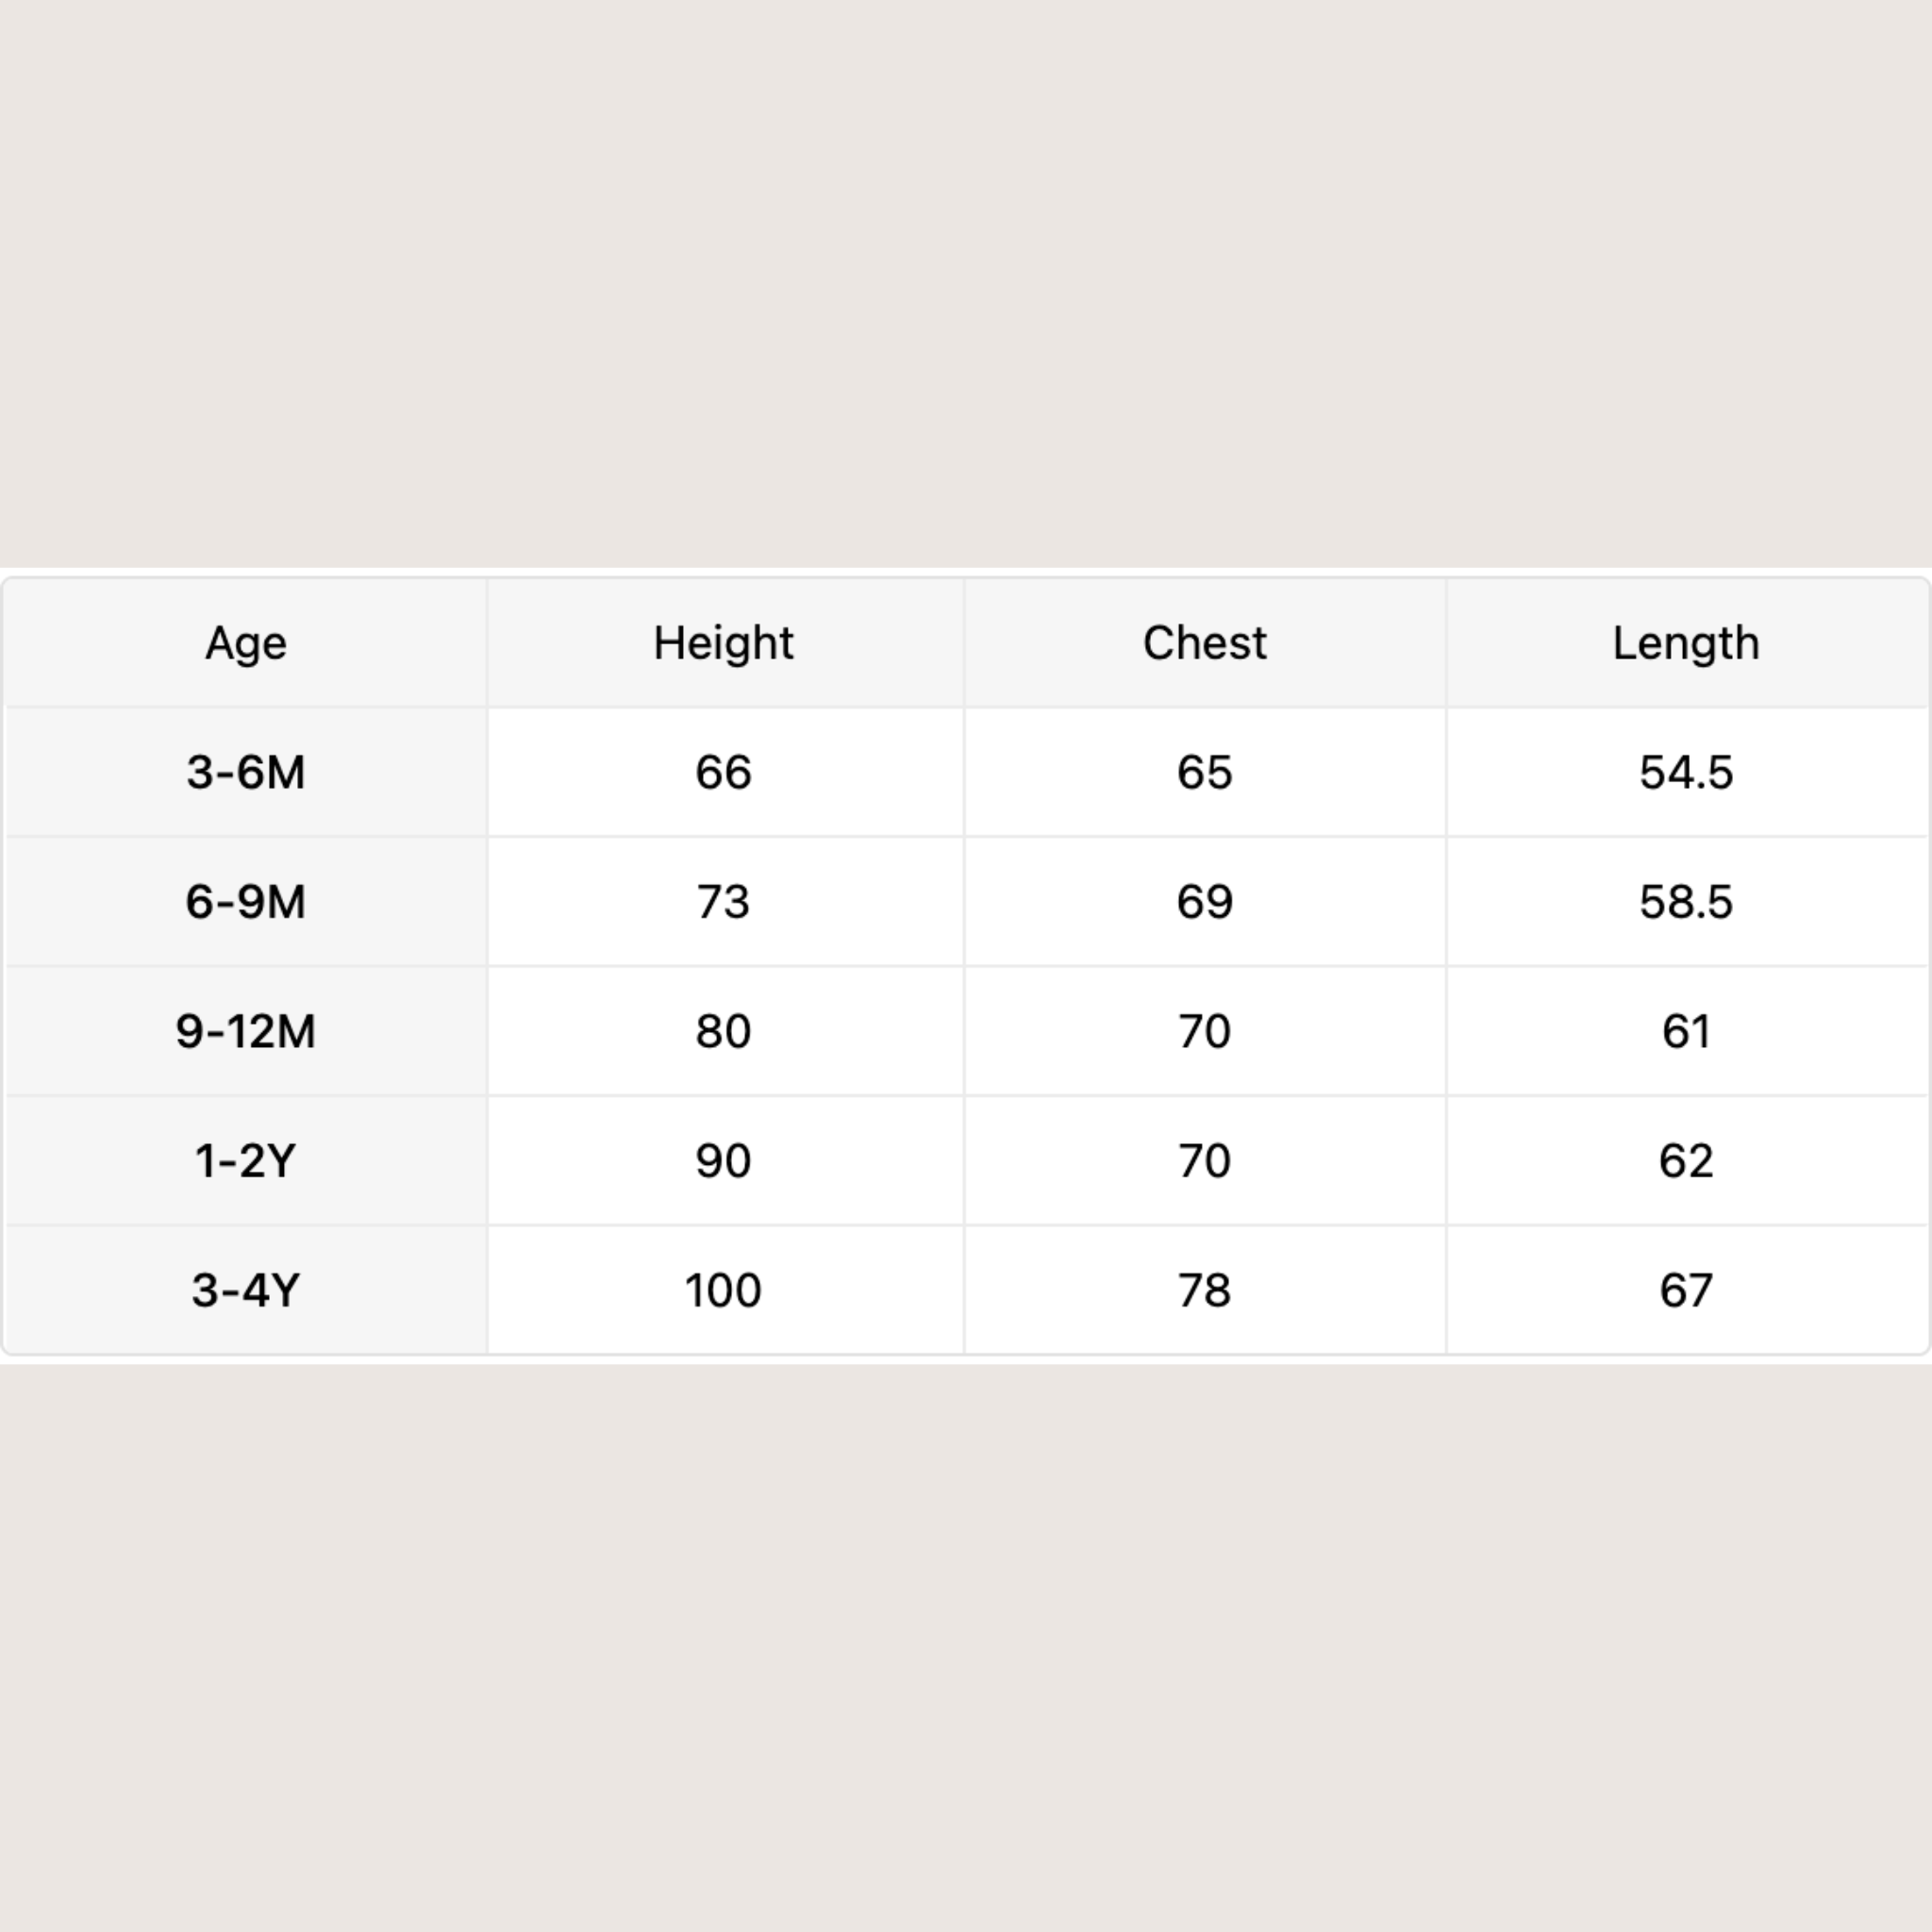Screen dimensions: 1932x1932
Task: Click length value 54.5 in 3-6M row
Action: (1685, 772)
